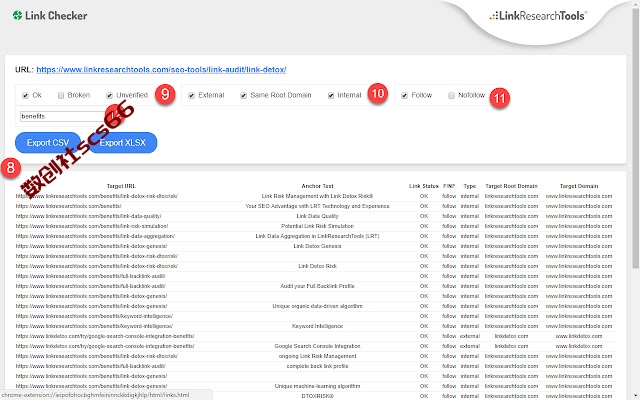Click the LinkResearchTools logo
This screenshot has width=640, height=400.
click(x=538, y=16)
